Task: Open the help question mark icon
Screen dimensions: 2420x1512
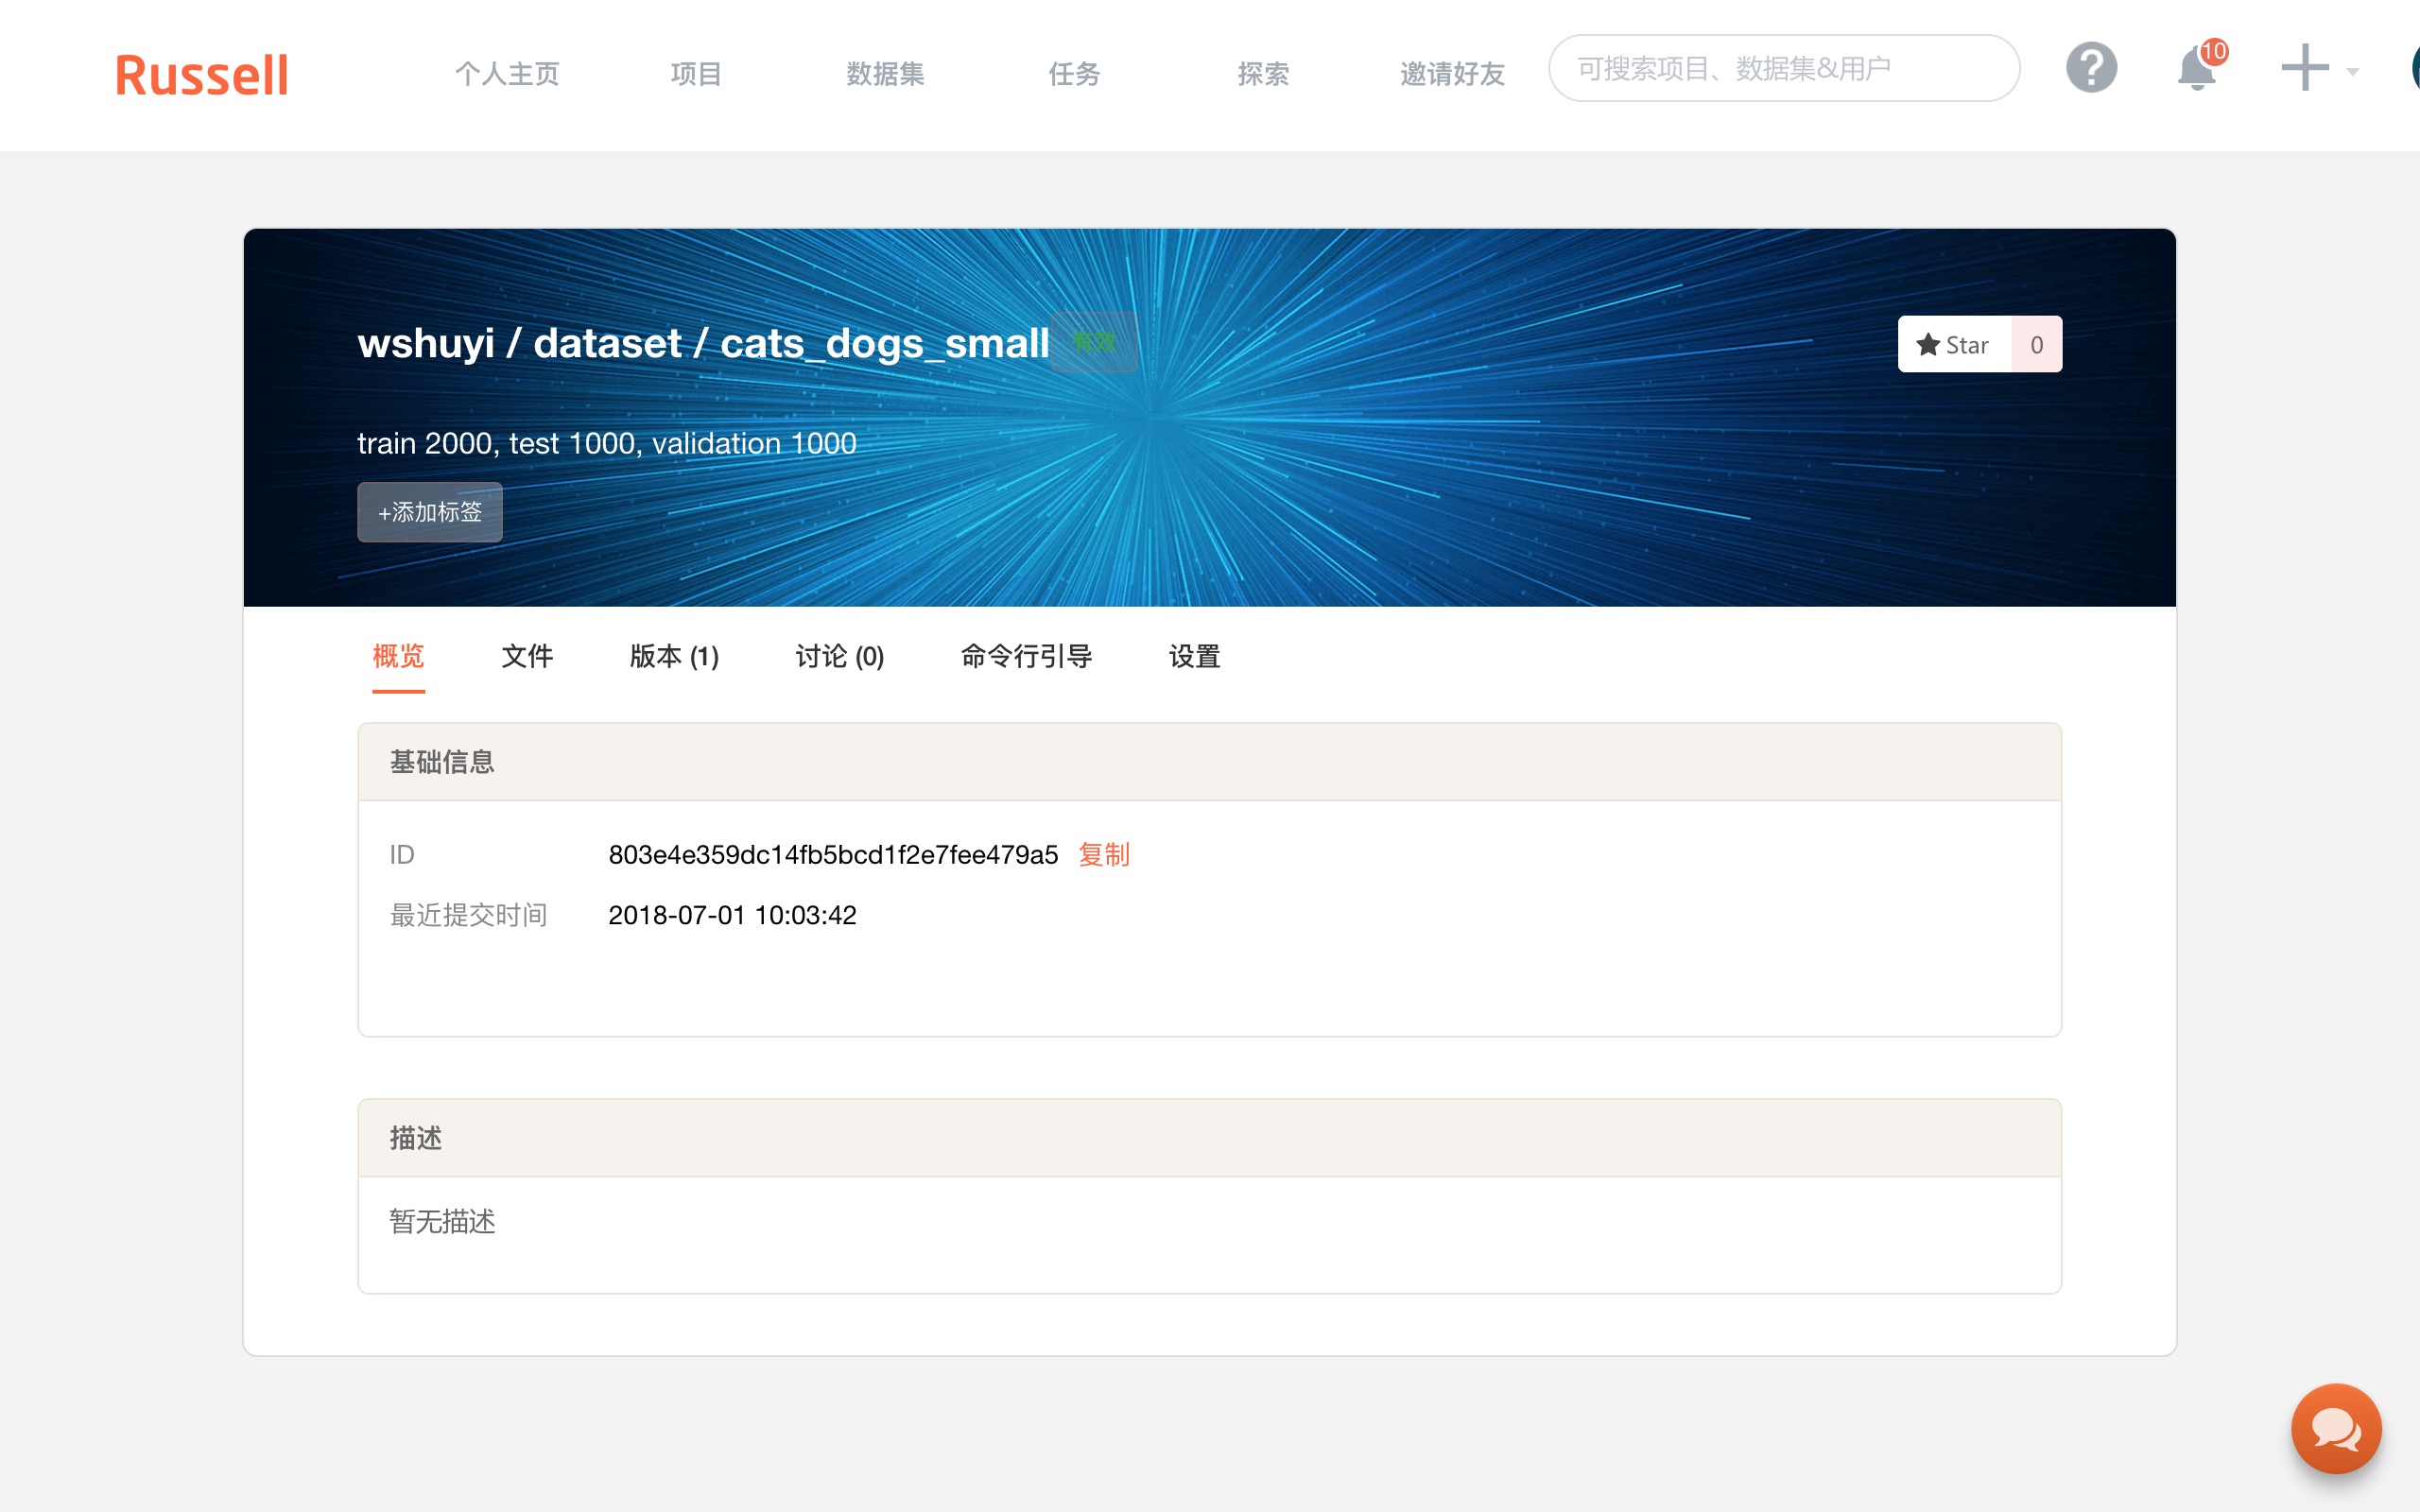Action: tap(2091, 69)
